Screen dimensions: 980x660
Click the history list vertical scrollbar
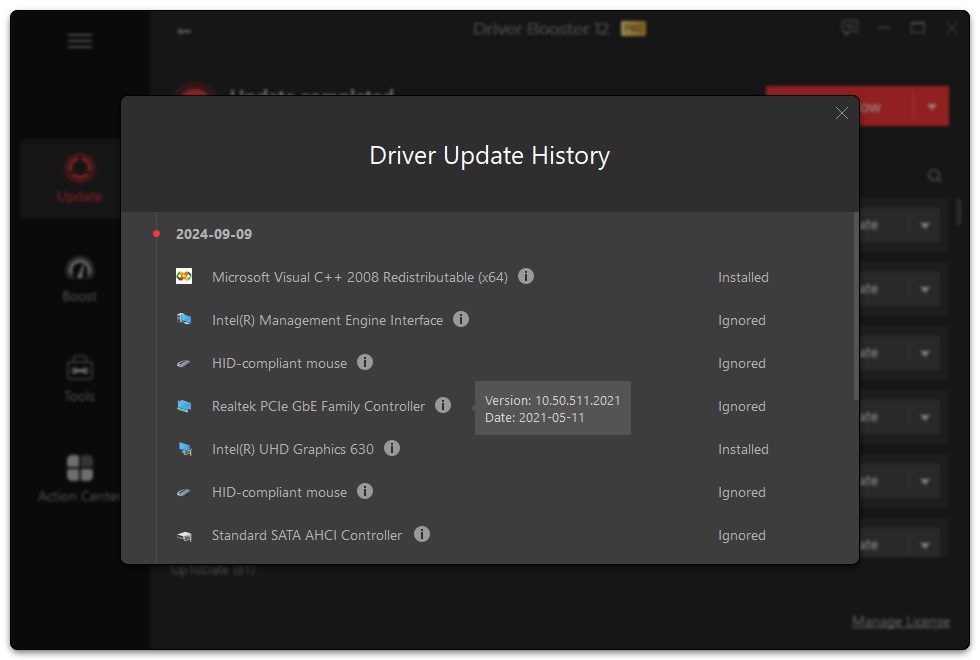(x=856, y=306)
